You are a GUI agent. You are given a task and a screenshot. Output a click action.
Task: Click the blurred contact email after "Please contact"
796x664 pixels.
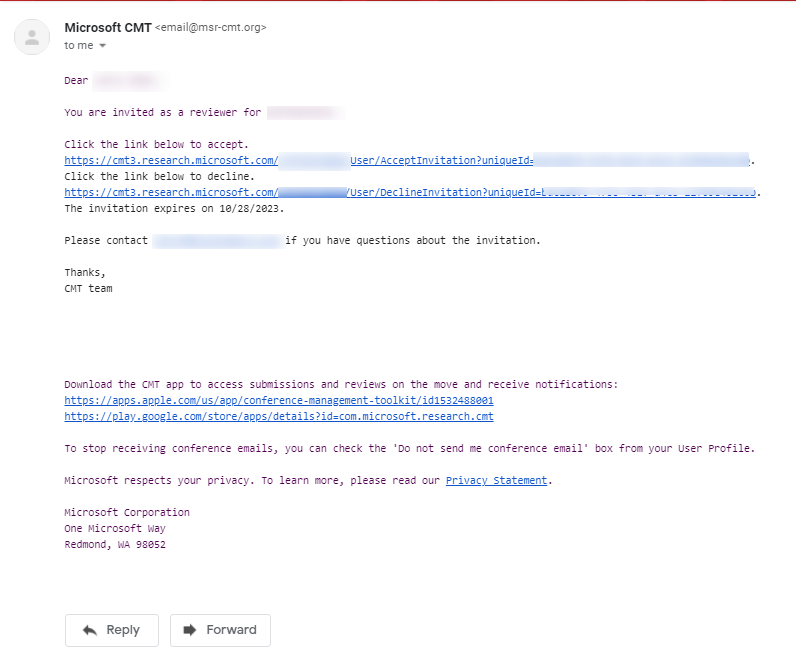[x=217, y=241]
